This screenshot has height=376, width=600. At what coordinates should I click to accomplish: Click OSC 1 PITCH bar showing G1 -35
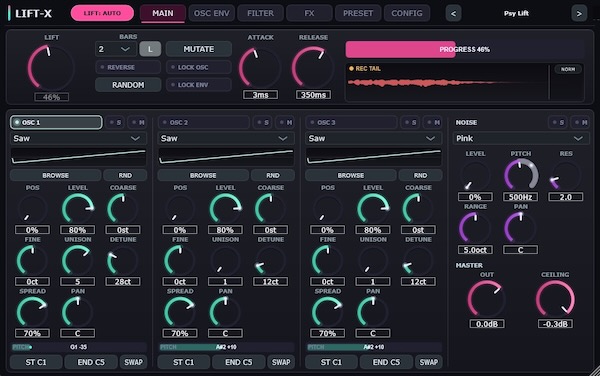(78, 347)
